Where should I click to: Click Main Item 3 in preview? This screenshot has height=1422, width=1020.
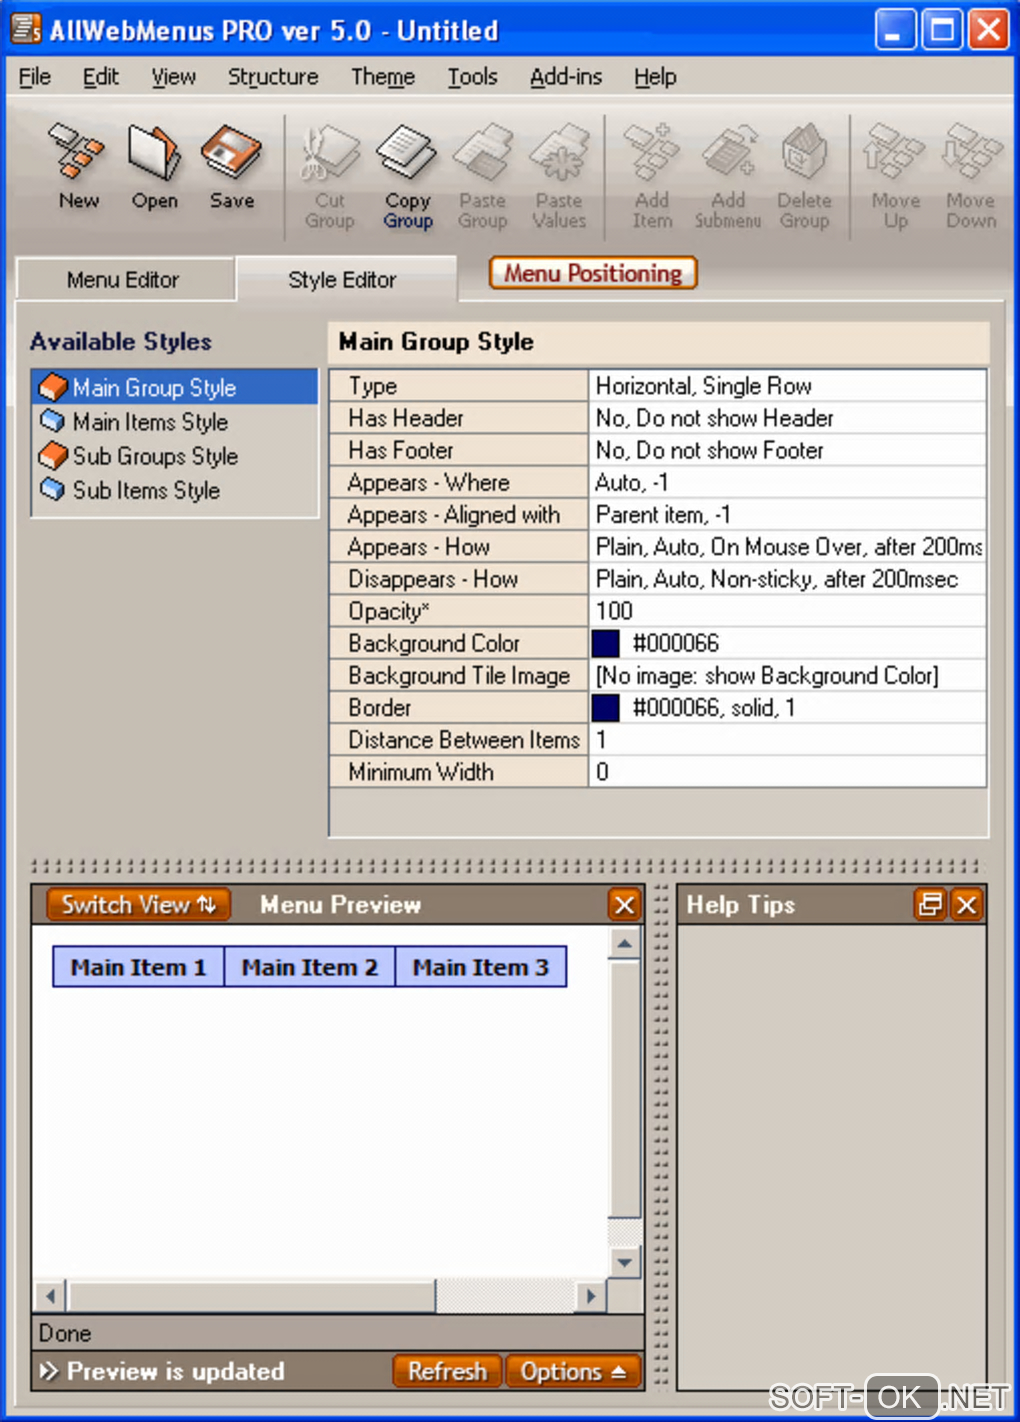coord(481,967)
